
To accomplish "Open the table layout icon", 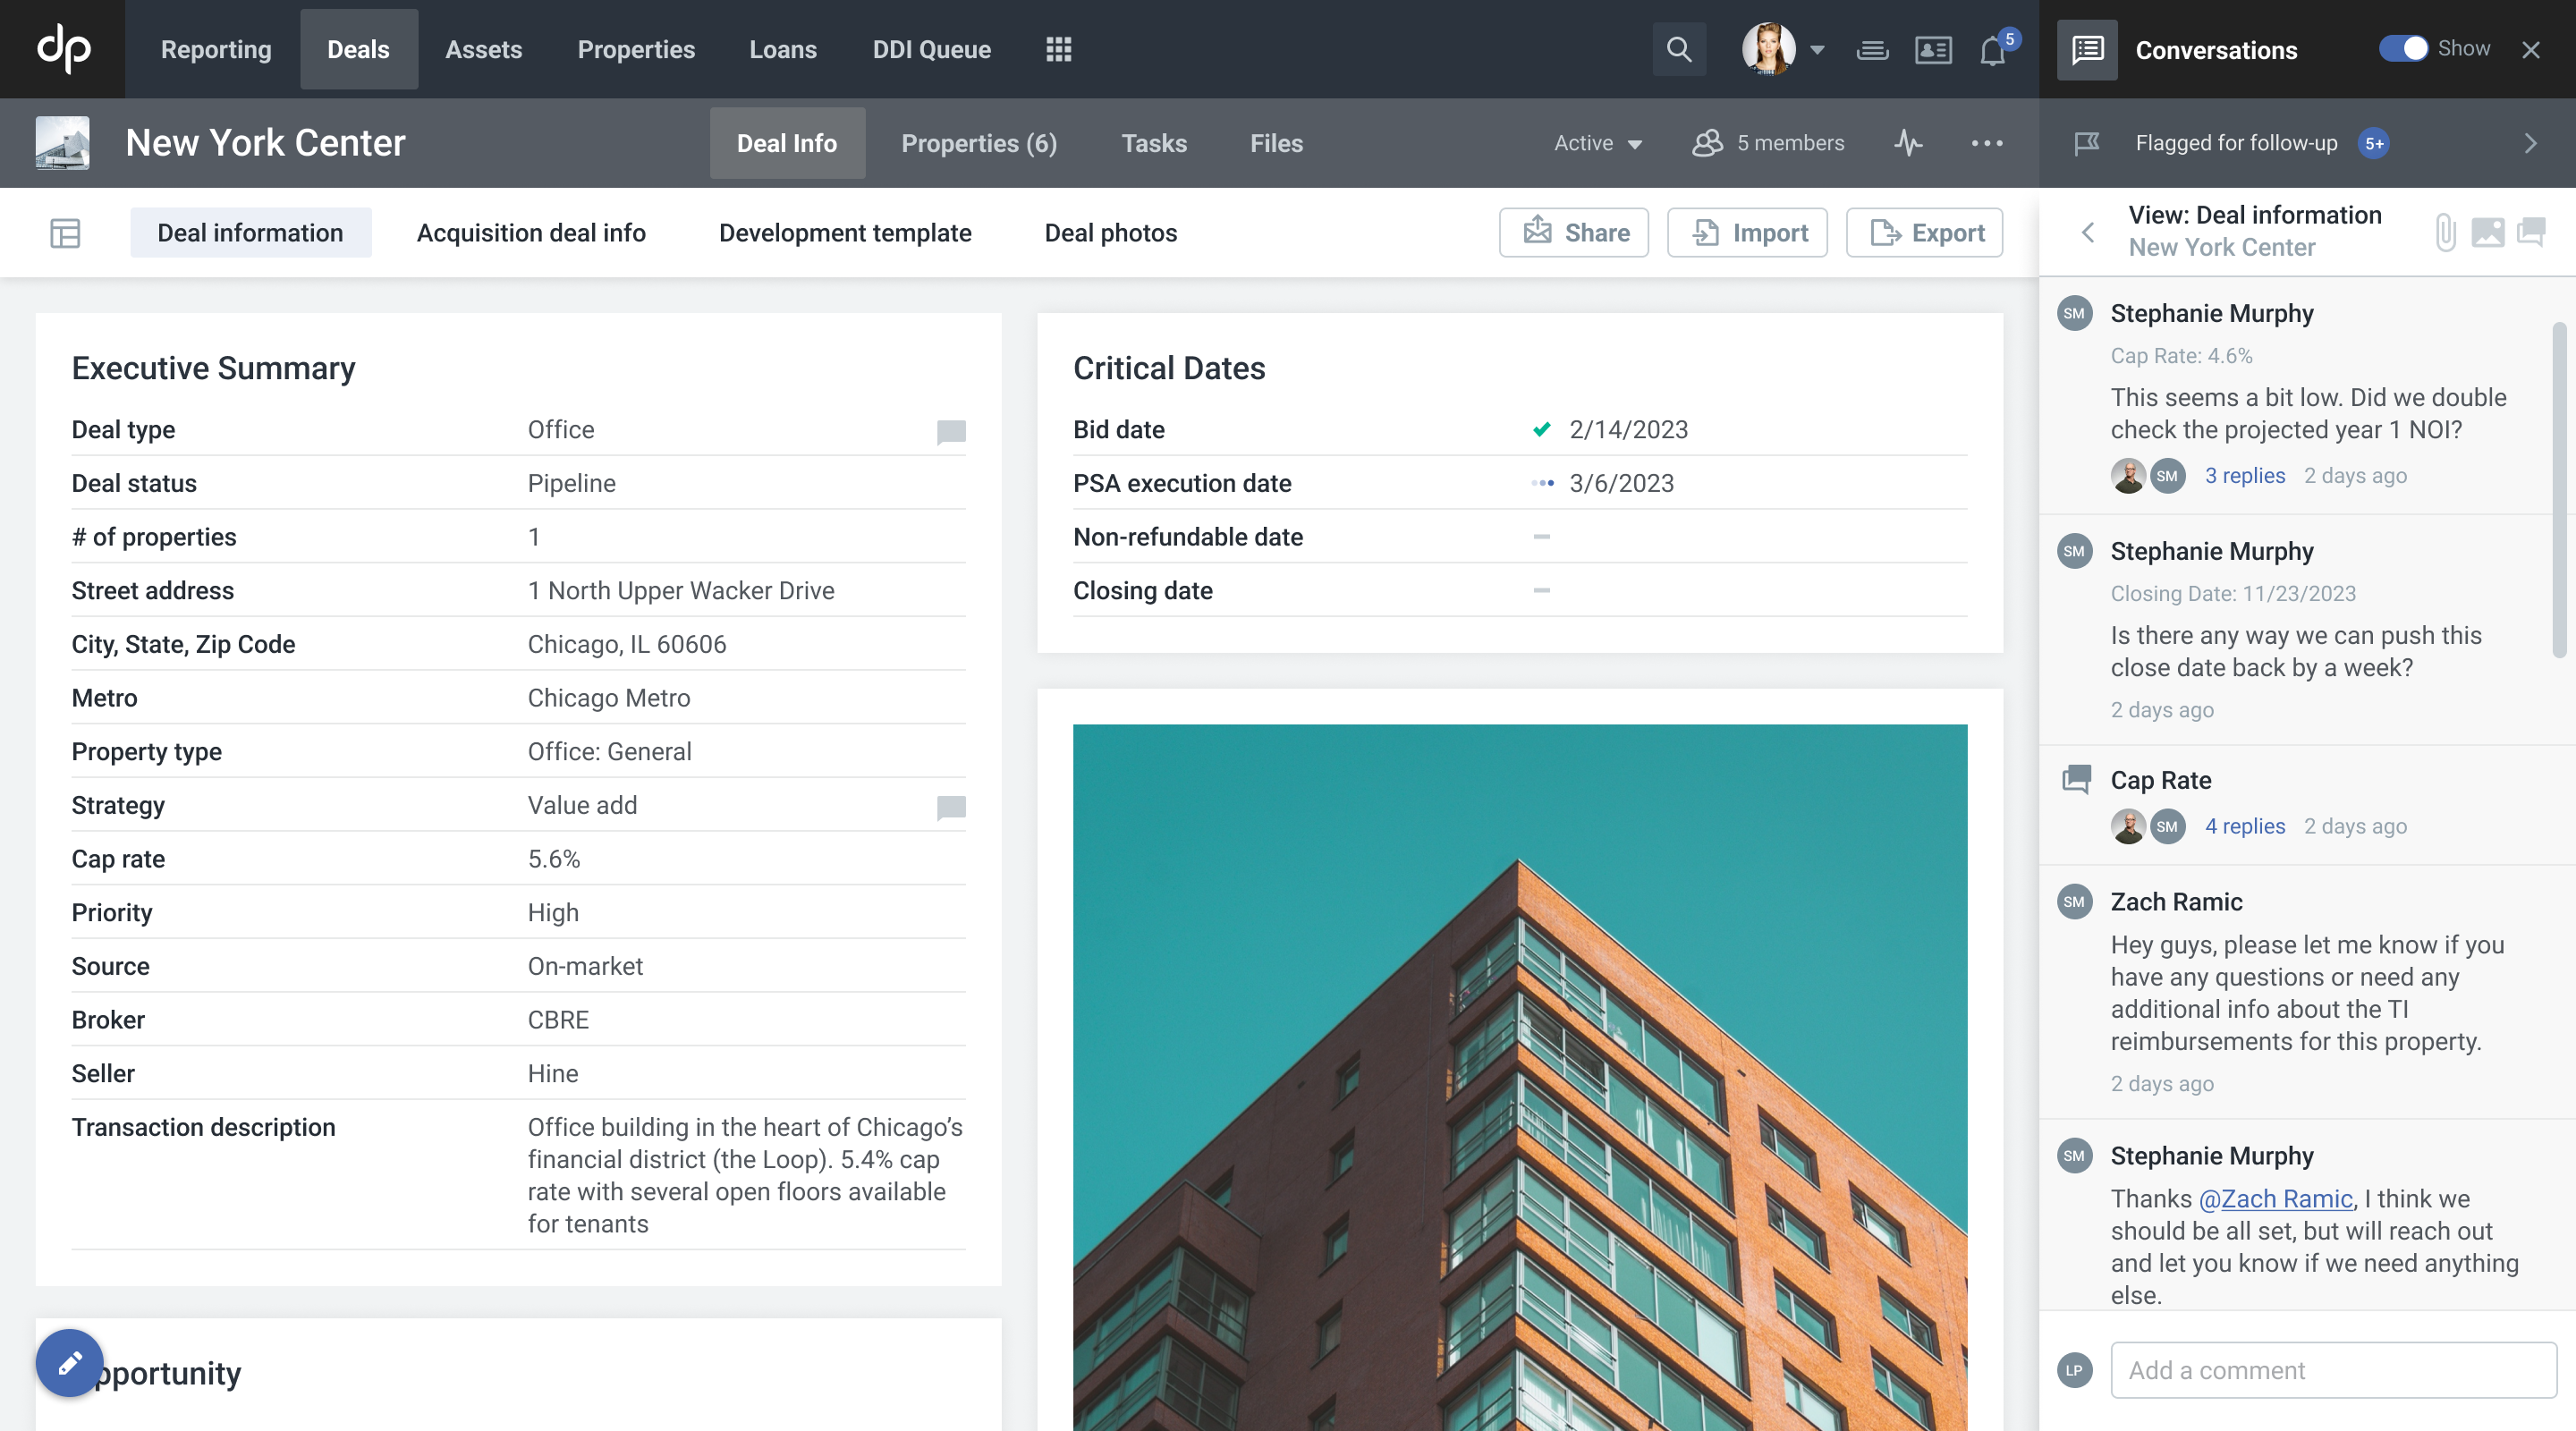I will tap(65, 233).
